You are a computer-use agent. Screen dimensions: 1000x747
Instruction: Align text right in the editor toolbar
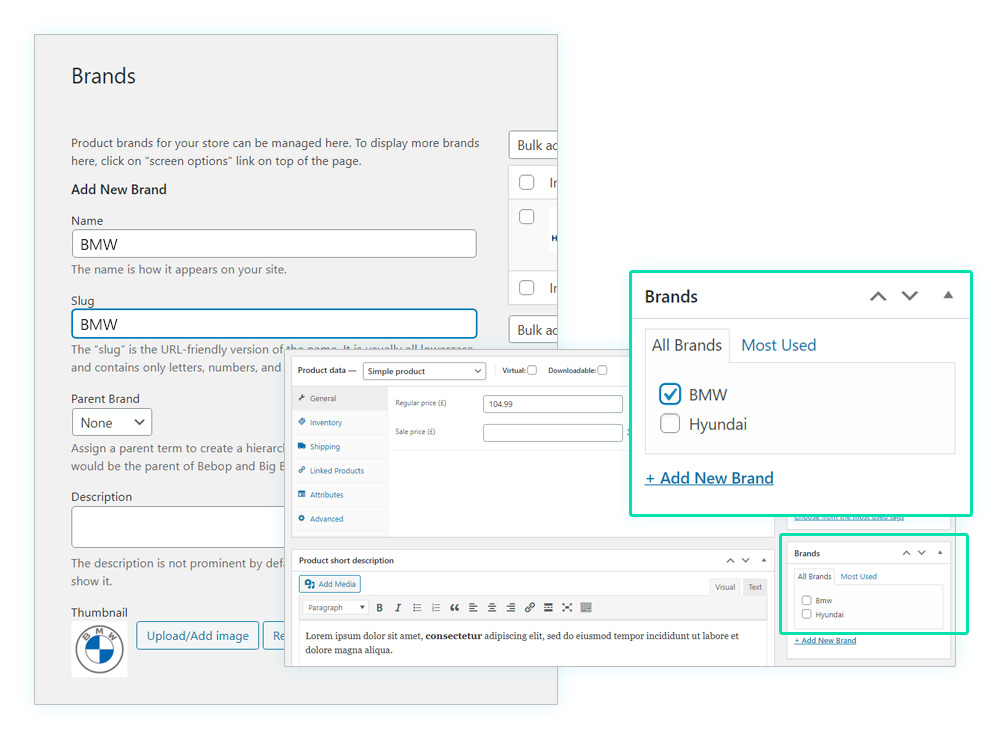tap(511, 608)
